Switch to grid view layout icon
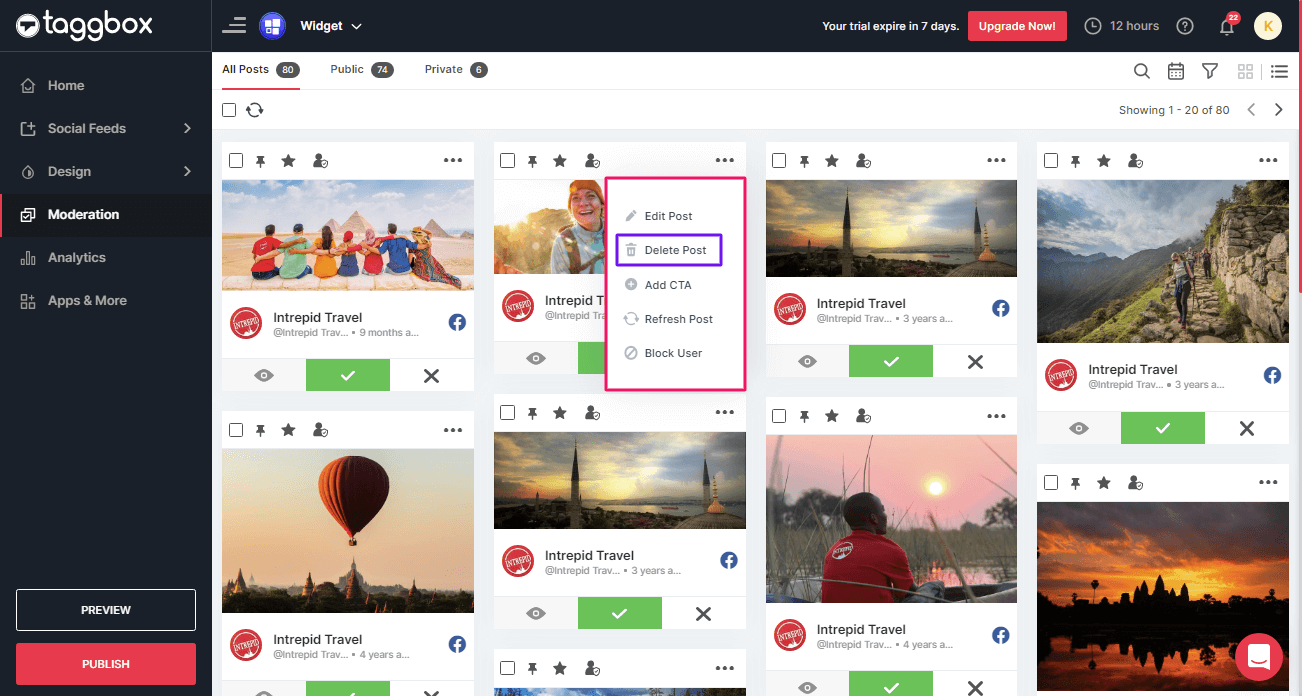 pos(1245,71)
